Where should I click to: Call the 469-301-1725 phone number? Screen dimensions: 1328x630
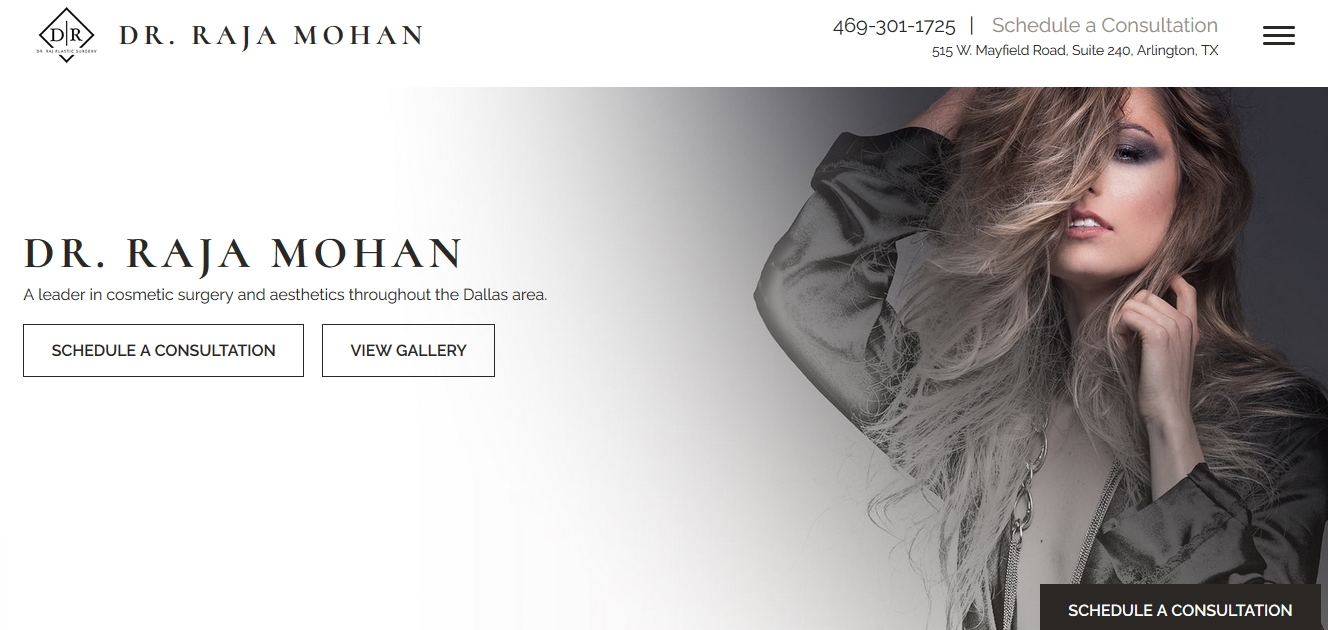(x=894, y=26)
